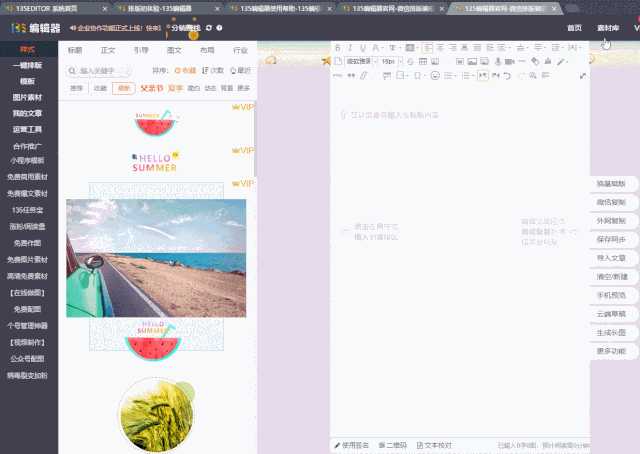Switch to the 135EDITOR browser tab

[x=56, y=8]
